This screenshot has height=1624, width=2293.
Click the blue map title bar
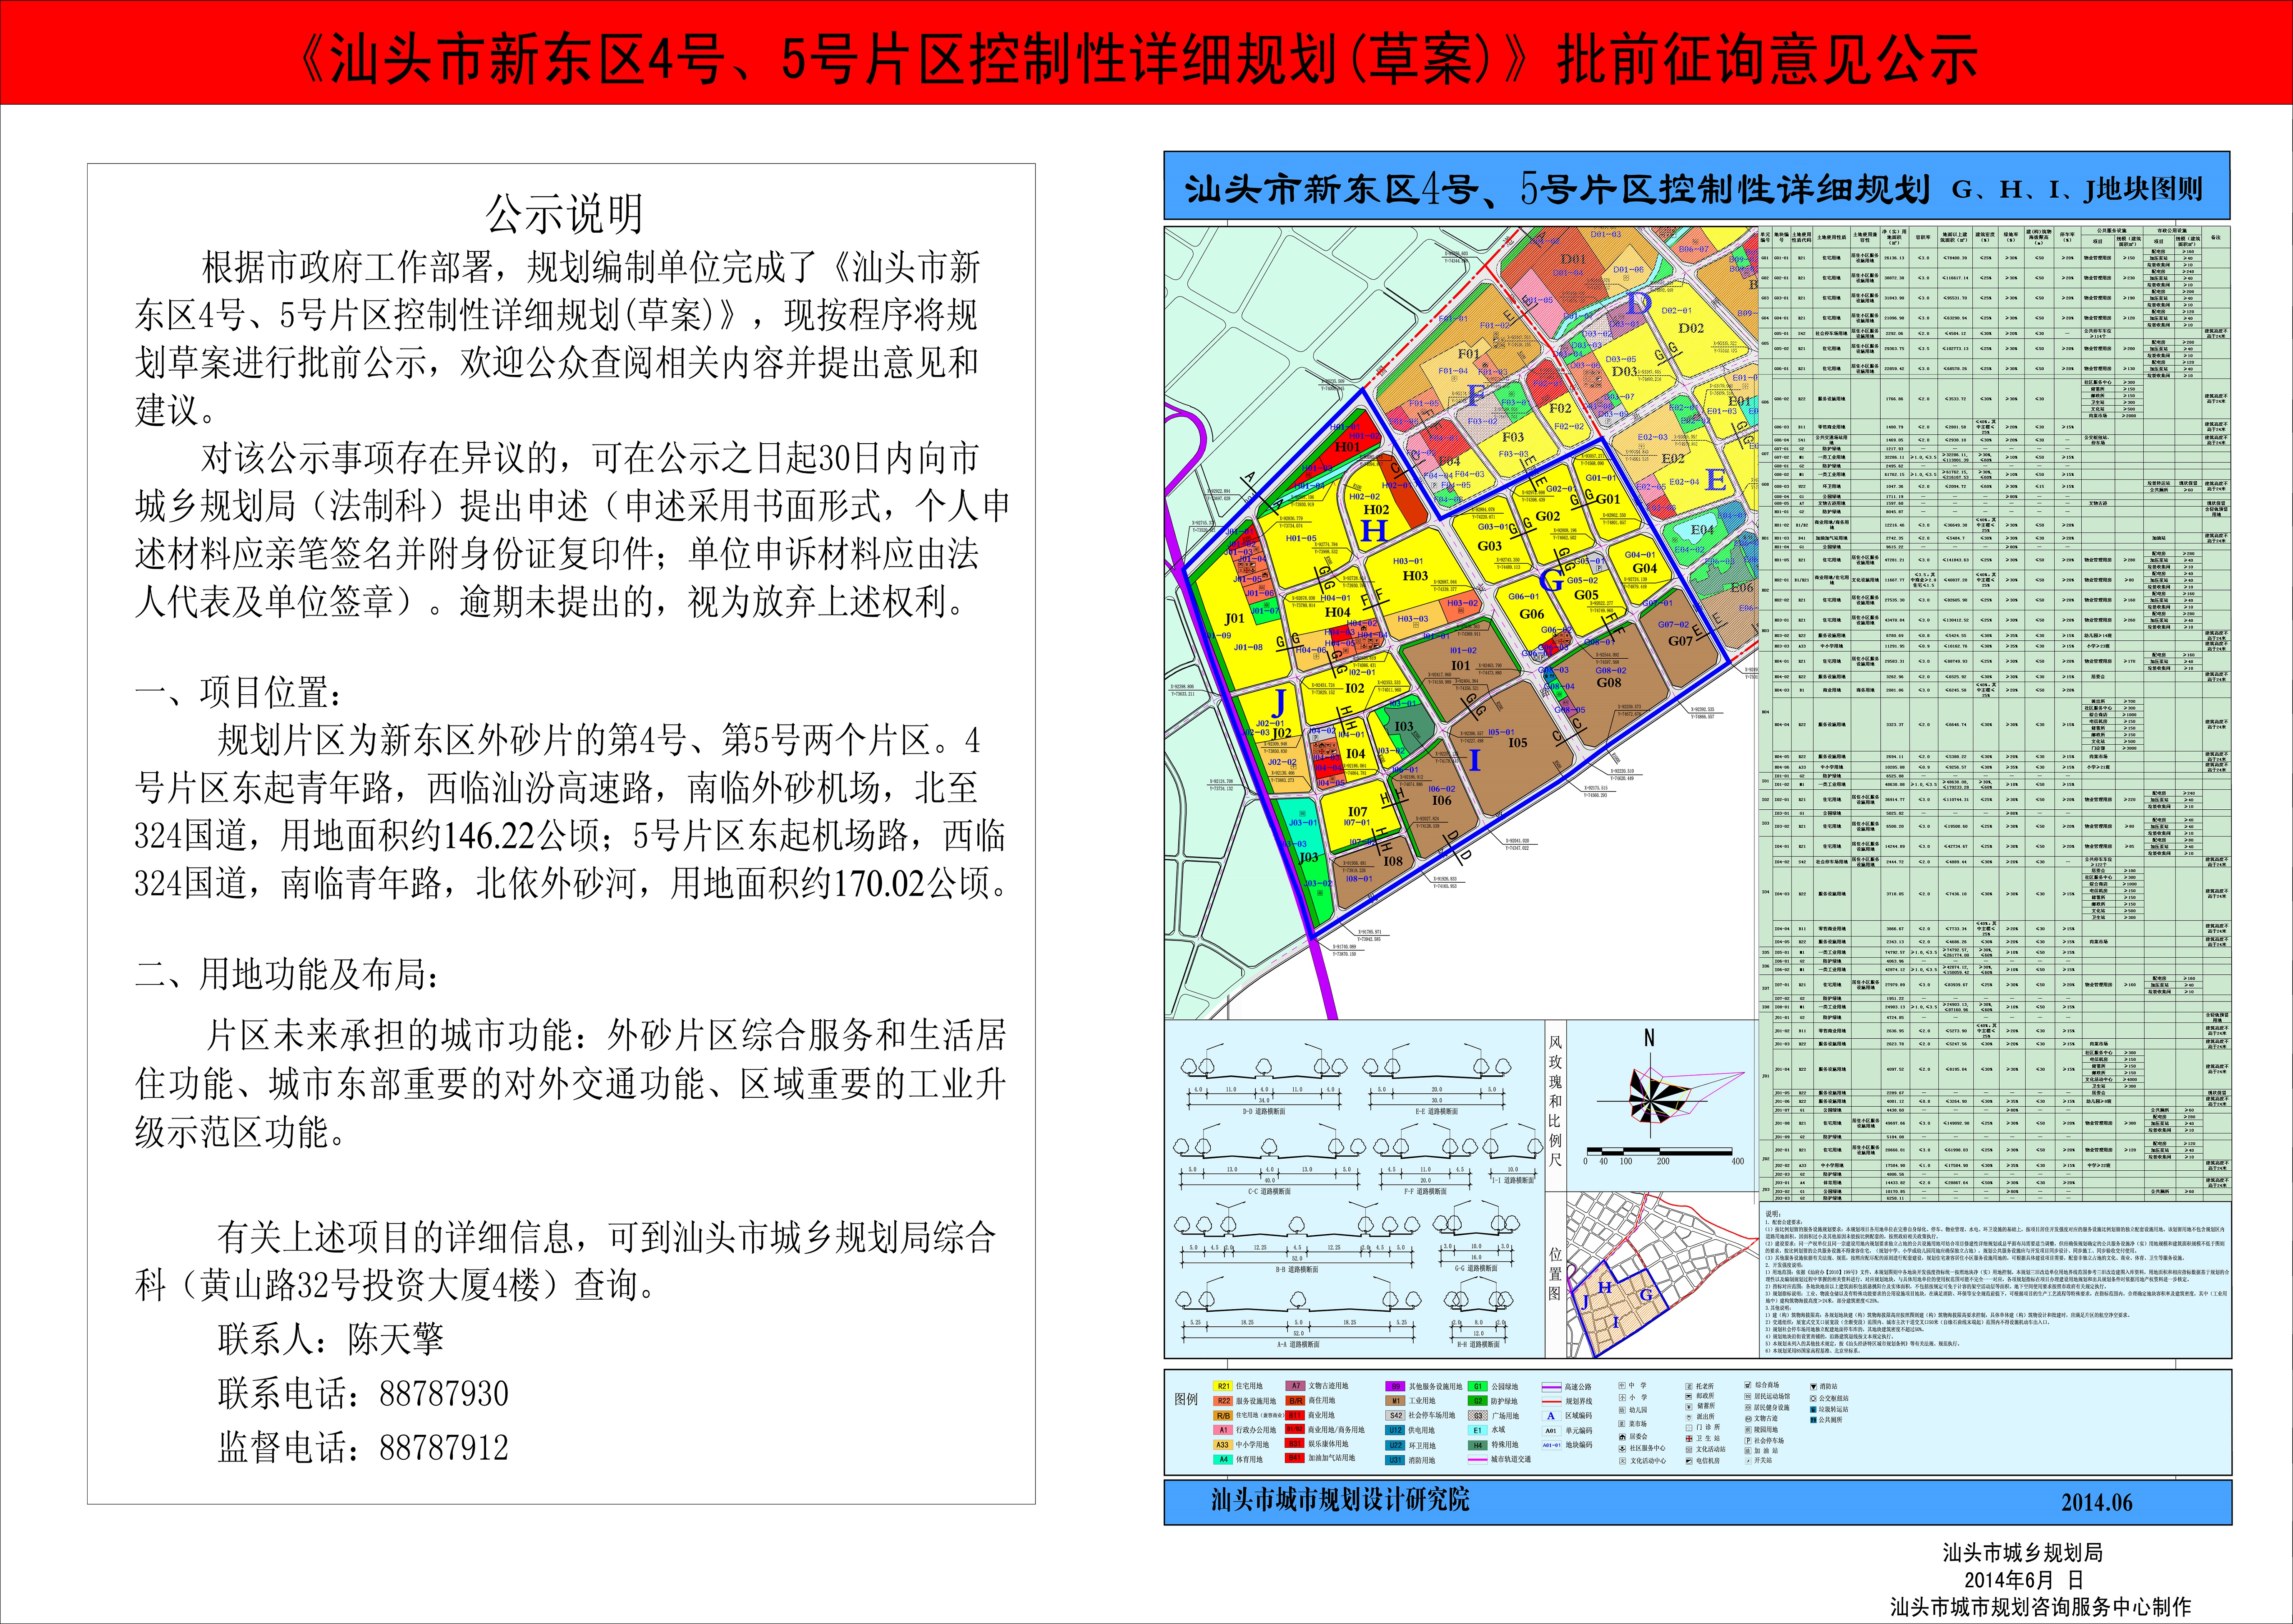1697,186
